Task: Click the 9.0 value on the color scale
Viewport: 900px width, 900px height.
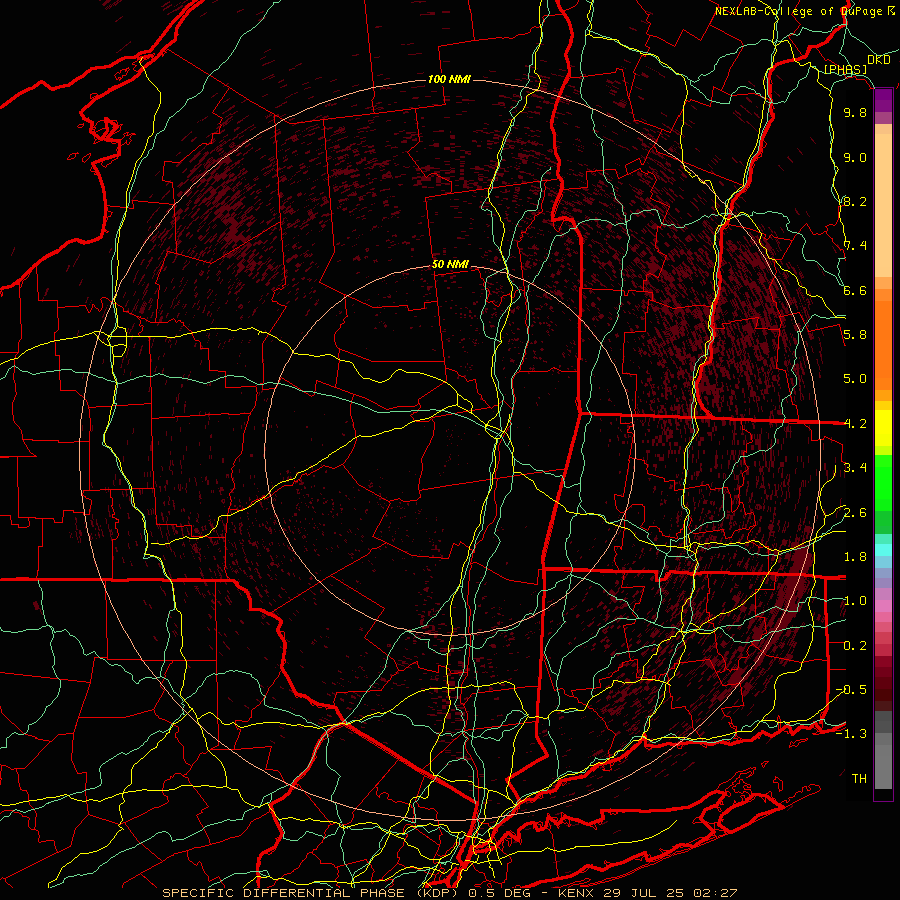Action: pyautogui.click(x=855, y=157)
